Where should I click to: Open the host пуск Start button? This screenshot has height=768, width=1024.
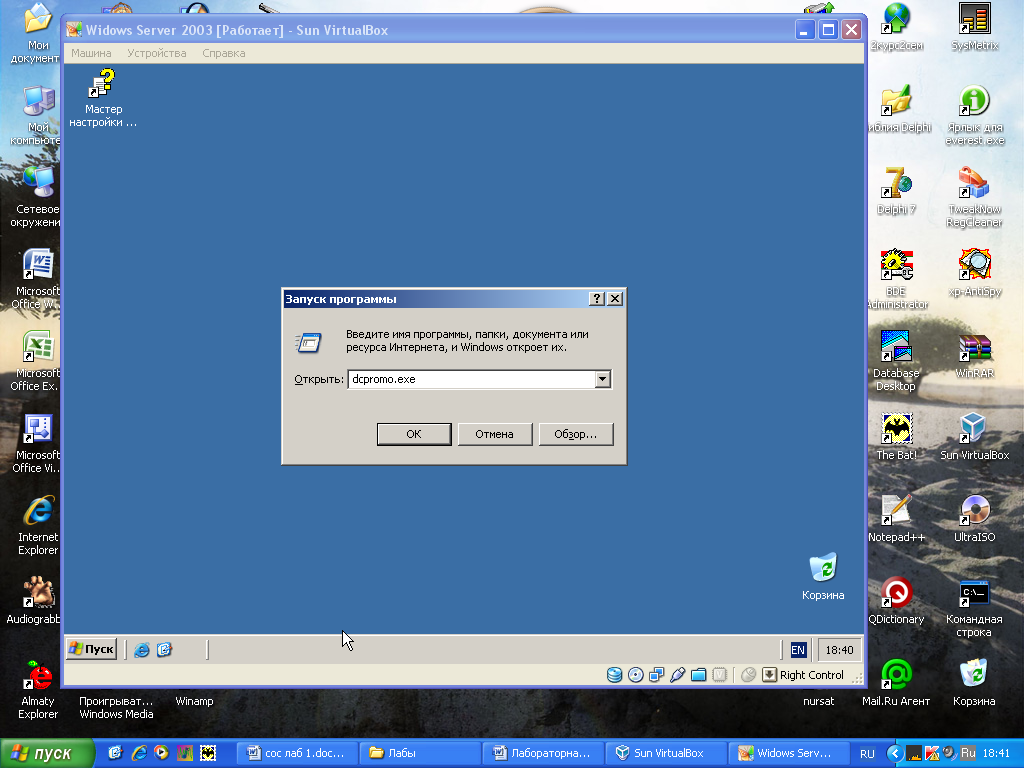click(x=46, y=753)
